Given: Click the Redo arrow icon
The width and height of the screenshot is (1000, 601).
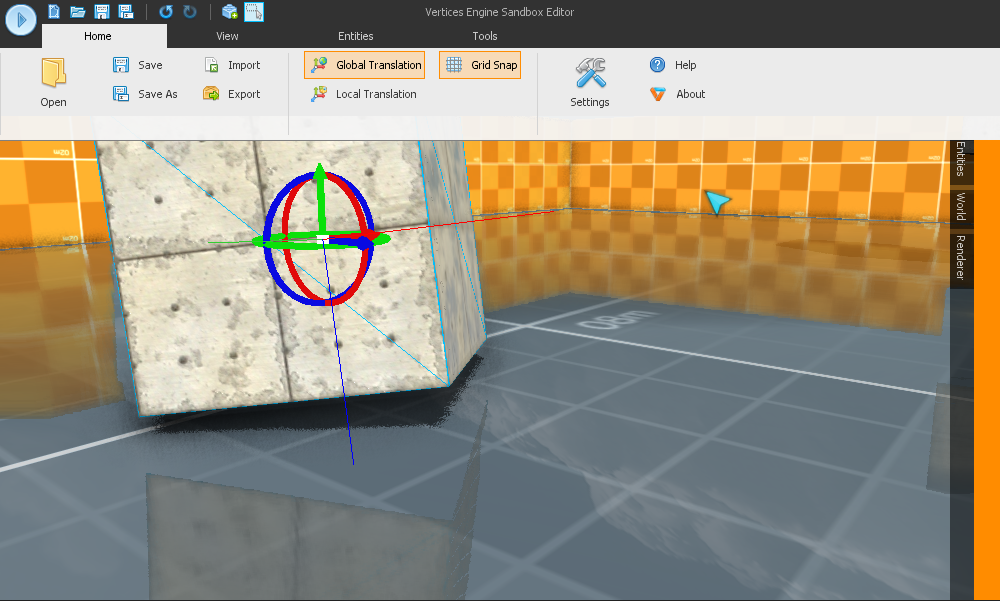Looking at the screenshot, I should tap(190, 12).
